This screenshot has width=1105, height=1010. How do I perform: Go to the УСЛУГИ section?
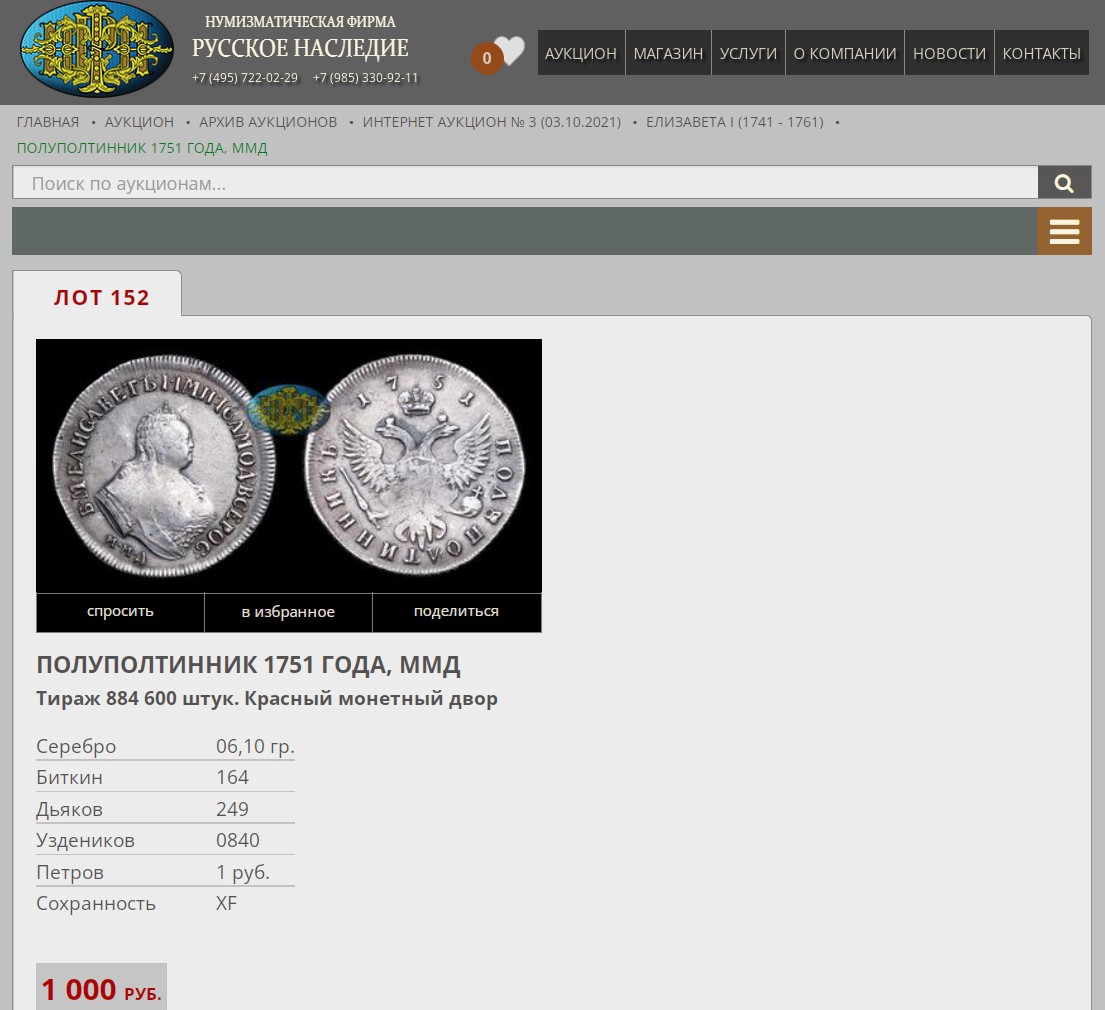coord(748,53)
